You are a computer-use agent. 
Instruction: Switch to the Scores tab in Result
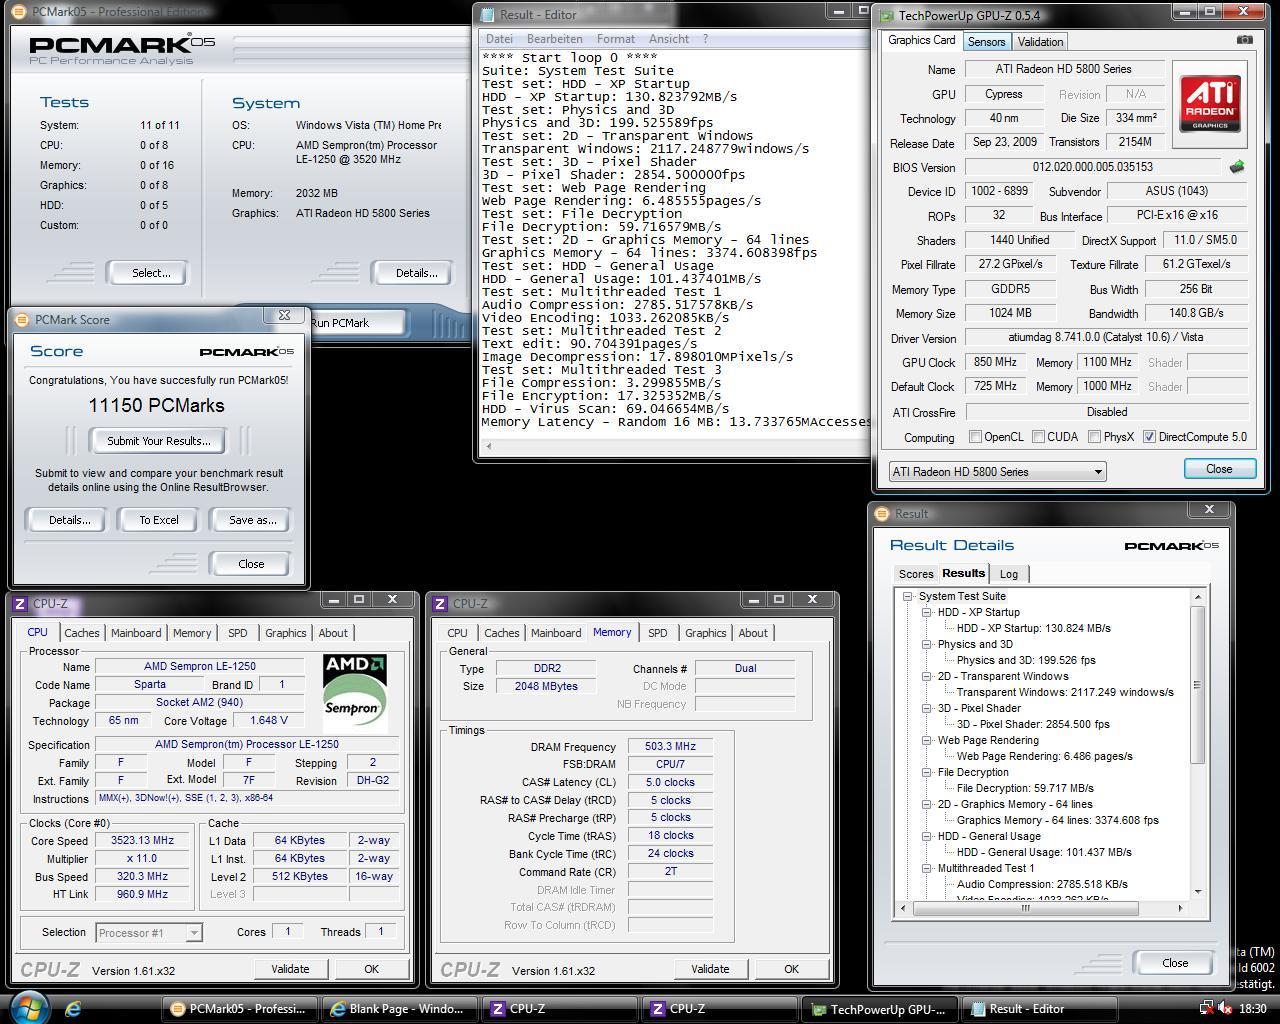916,574
